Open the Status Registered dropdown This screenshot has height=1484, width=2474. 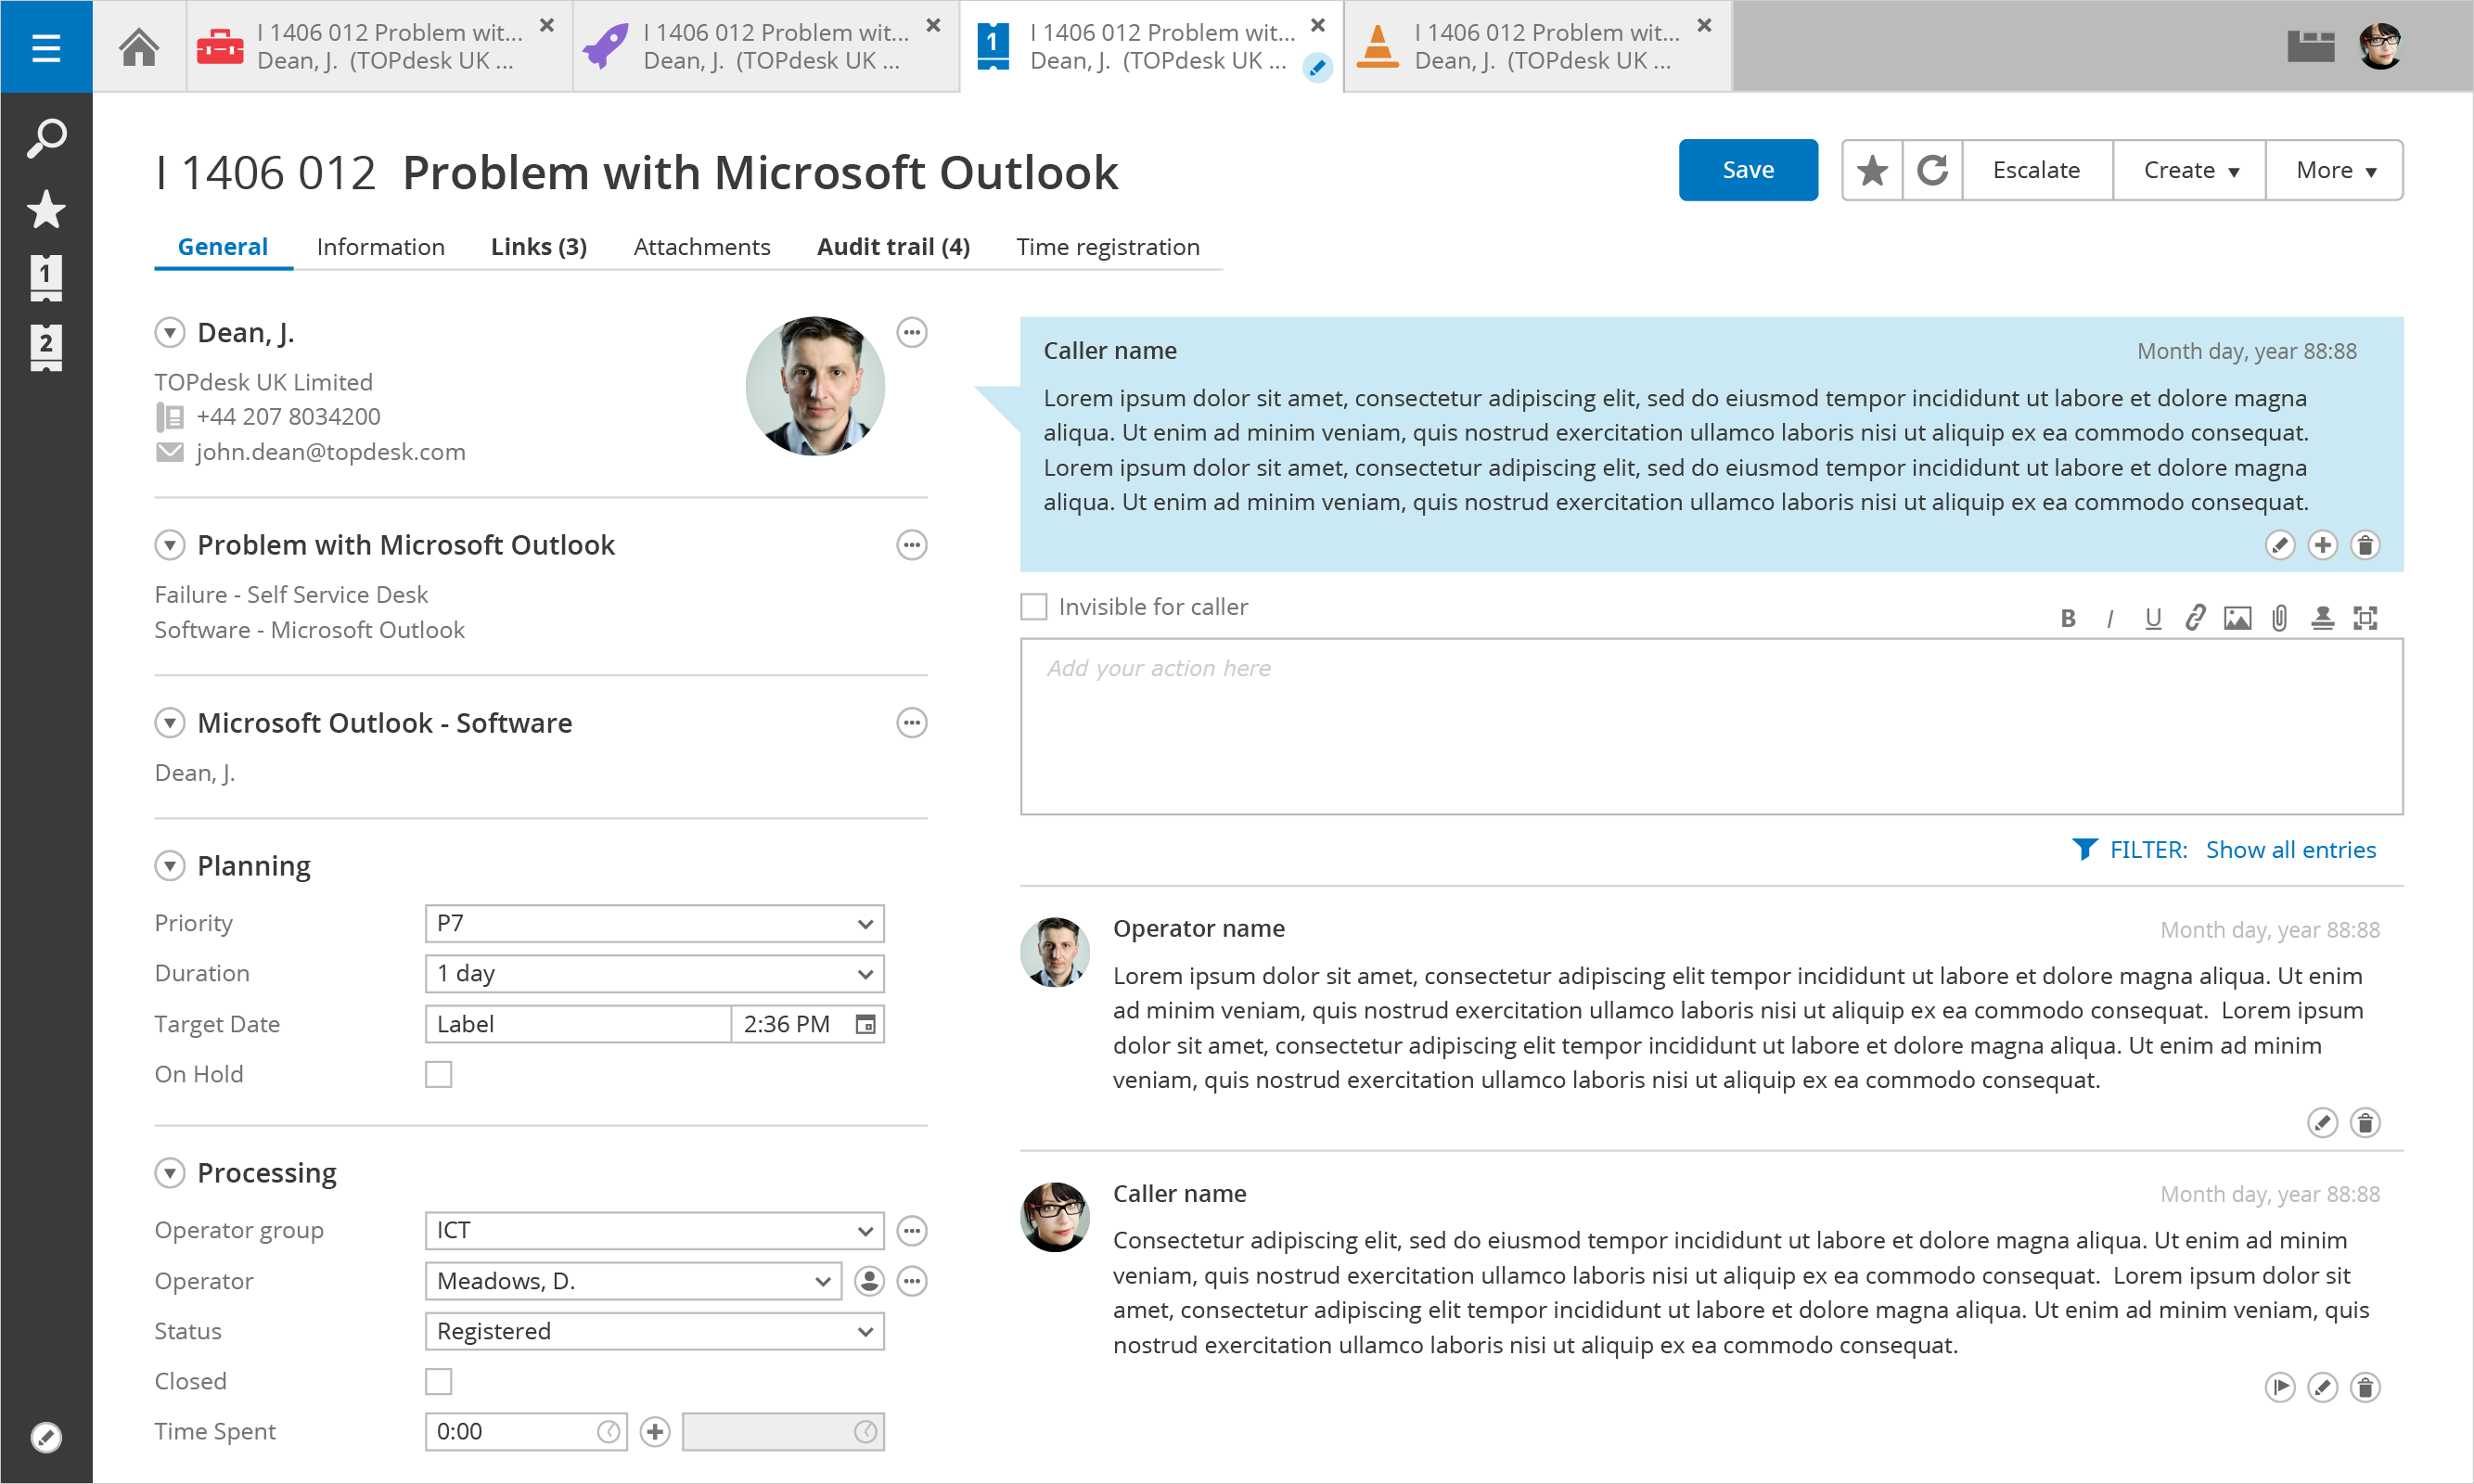tap(654, 1331)
